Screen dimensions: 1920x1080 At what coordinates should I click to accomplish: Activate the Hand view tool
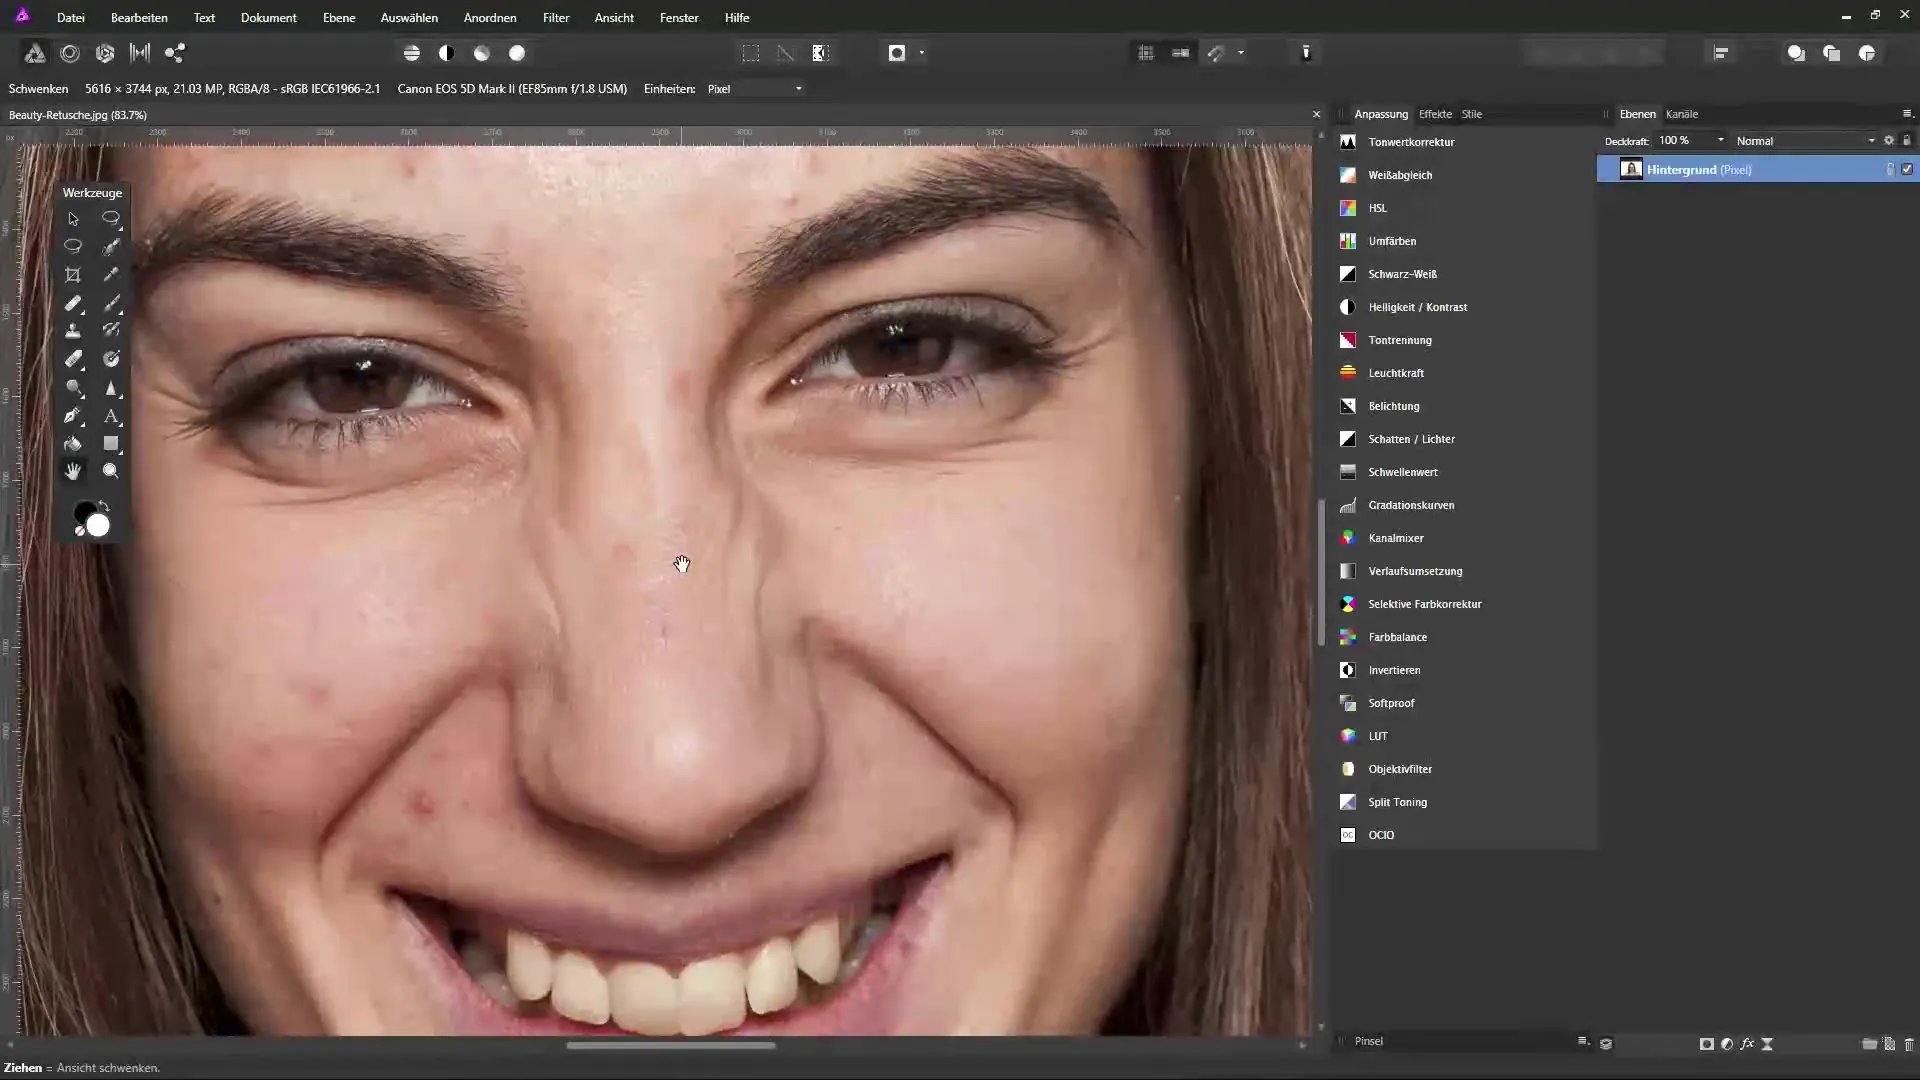(73, 471)
